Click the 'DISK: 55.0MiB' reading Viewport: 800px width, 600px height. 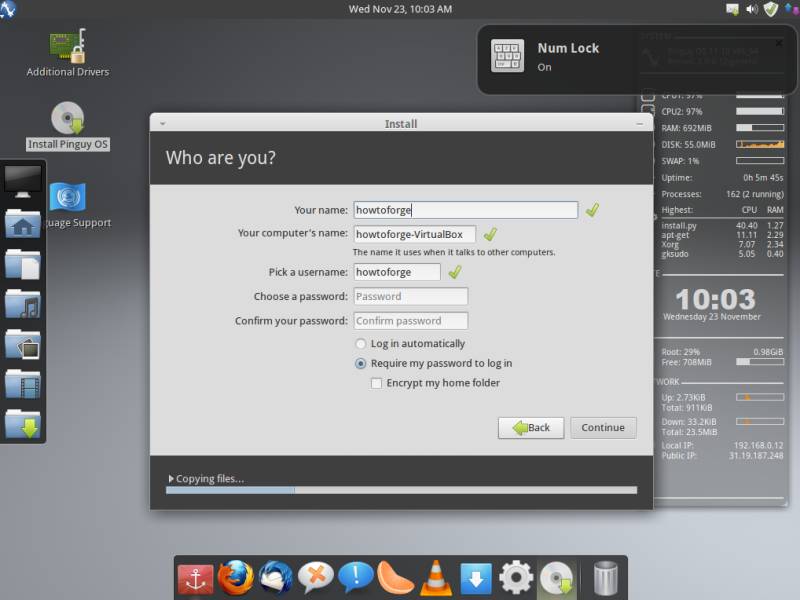[x=688, y=144]
